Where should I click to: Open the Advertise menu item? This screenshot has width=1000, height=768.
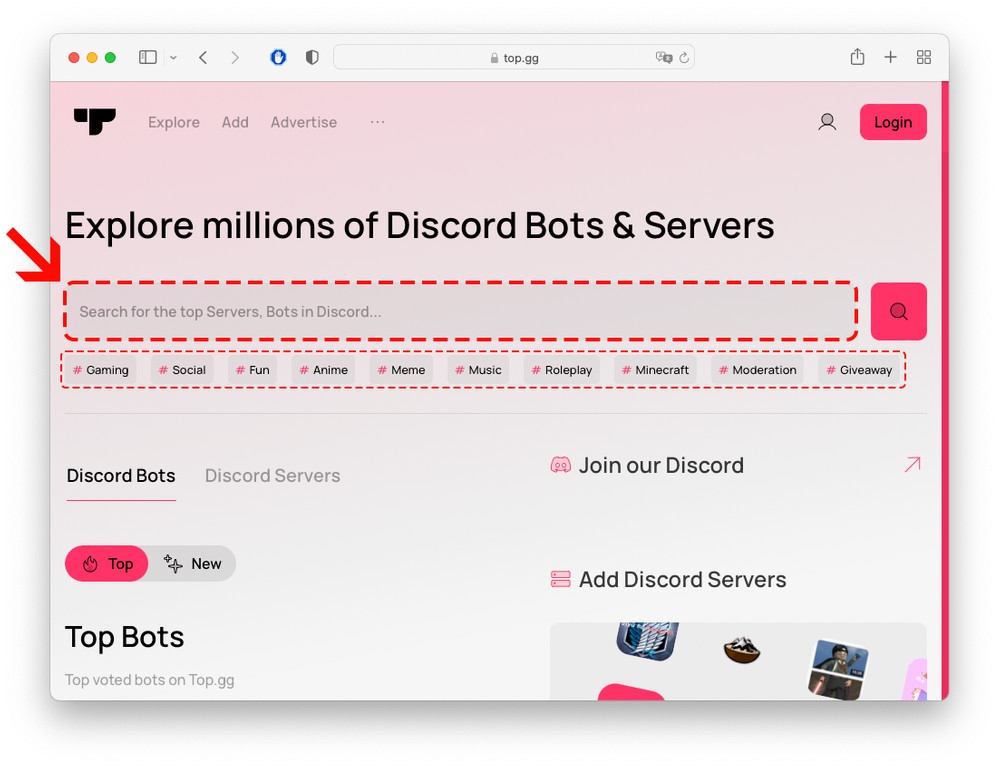click(x=304, y=122)
